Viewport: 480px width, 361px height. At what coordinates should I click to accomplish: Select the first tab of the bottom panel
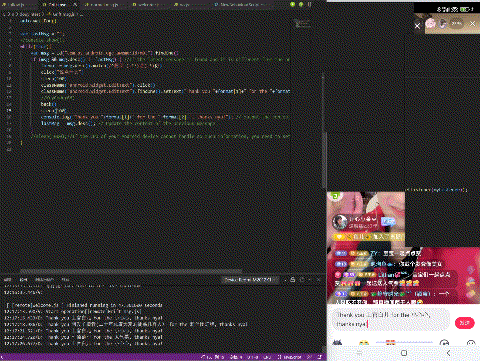click(7, 279)
